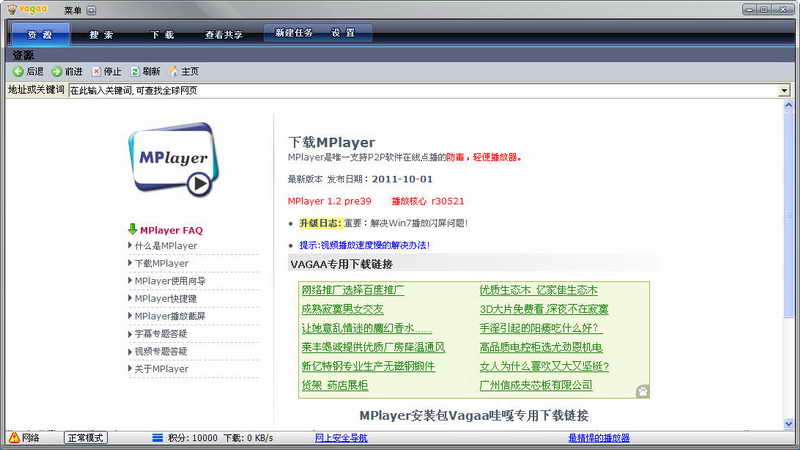This screenshot has height=450, width=800.
Task: Open the 设置 settings button
Action: [343, 33]
